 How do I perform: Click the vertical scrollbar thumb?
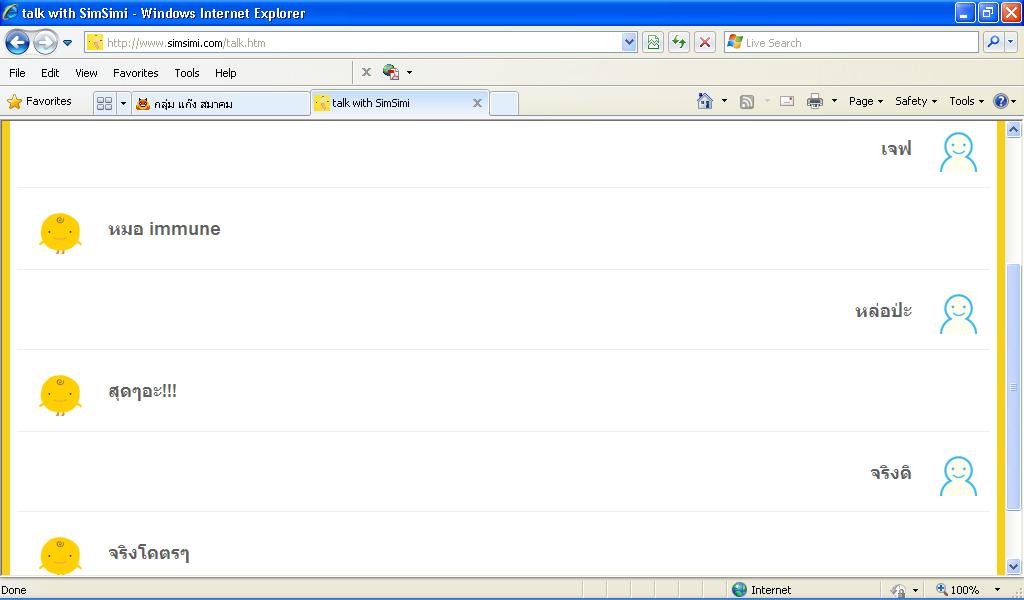[1014, 387]
